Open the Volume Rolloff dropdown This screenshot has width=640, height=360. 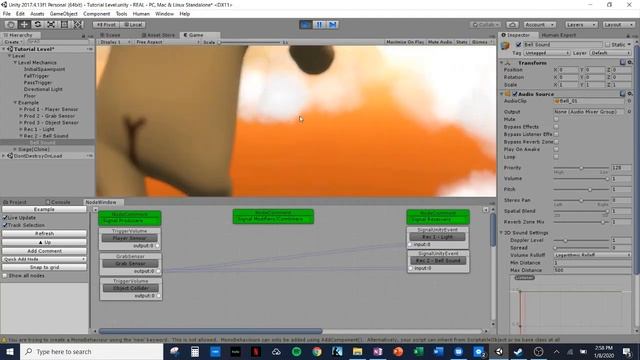point(593,255)
